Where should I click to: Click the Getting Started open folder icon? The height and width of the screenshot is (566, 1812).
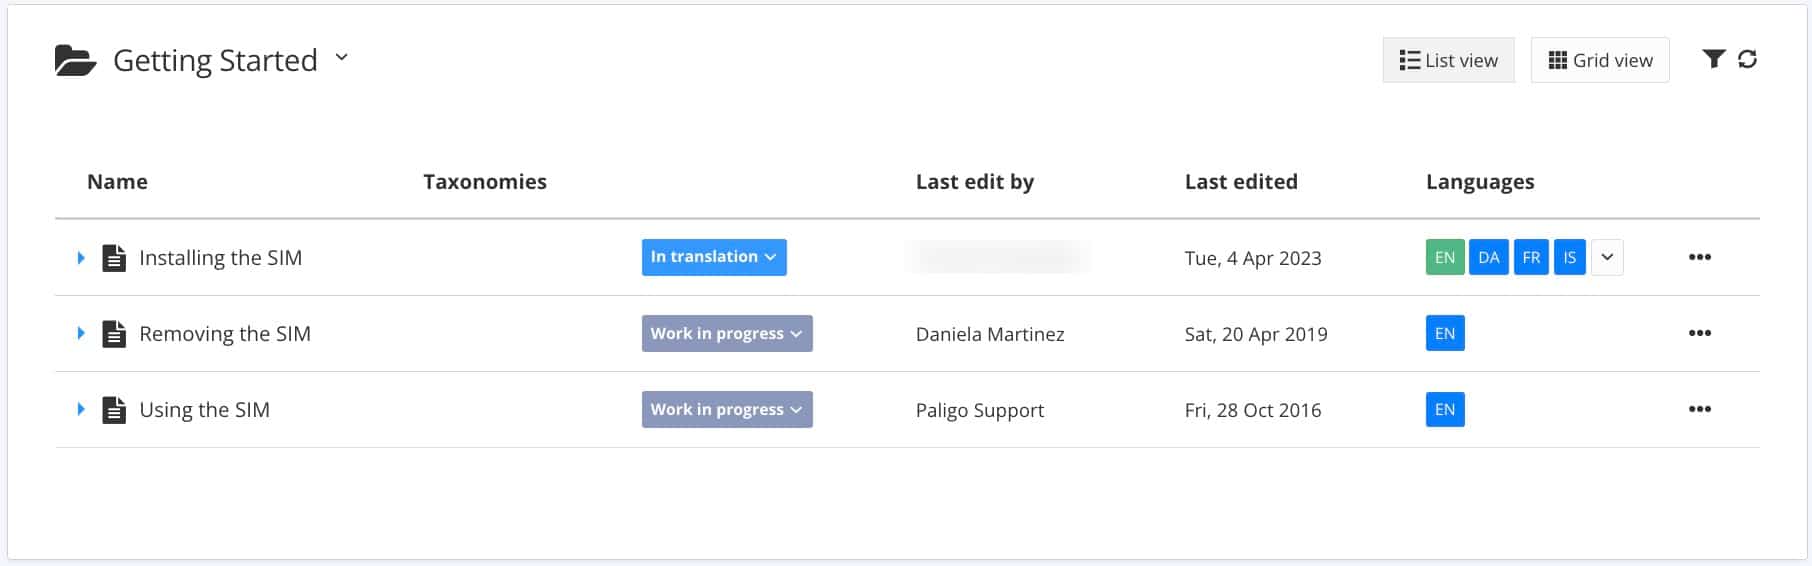(x=75, y=61)
